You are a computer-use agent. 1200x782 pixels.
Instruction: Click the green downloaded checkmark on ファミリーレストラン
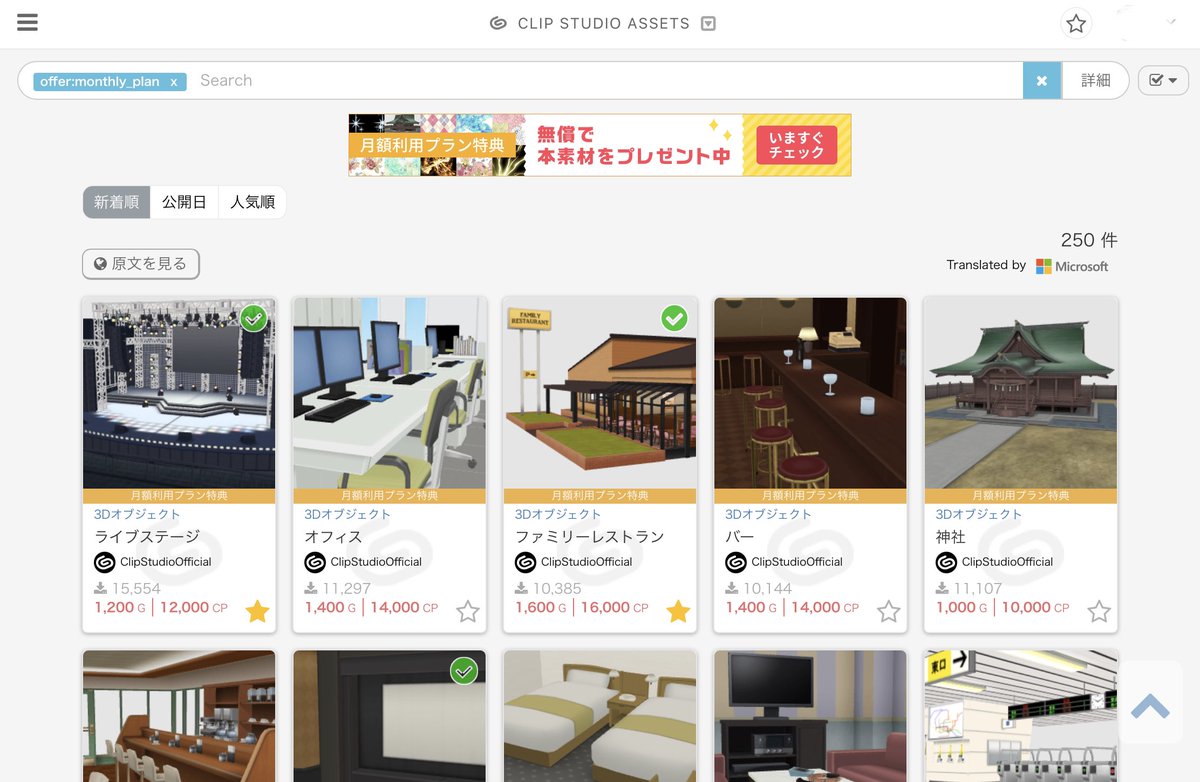coord(675,318)
